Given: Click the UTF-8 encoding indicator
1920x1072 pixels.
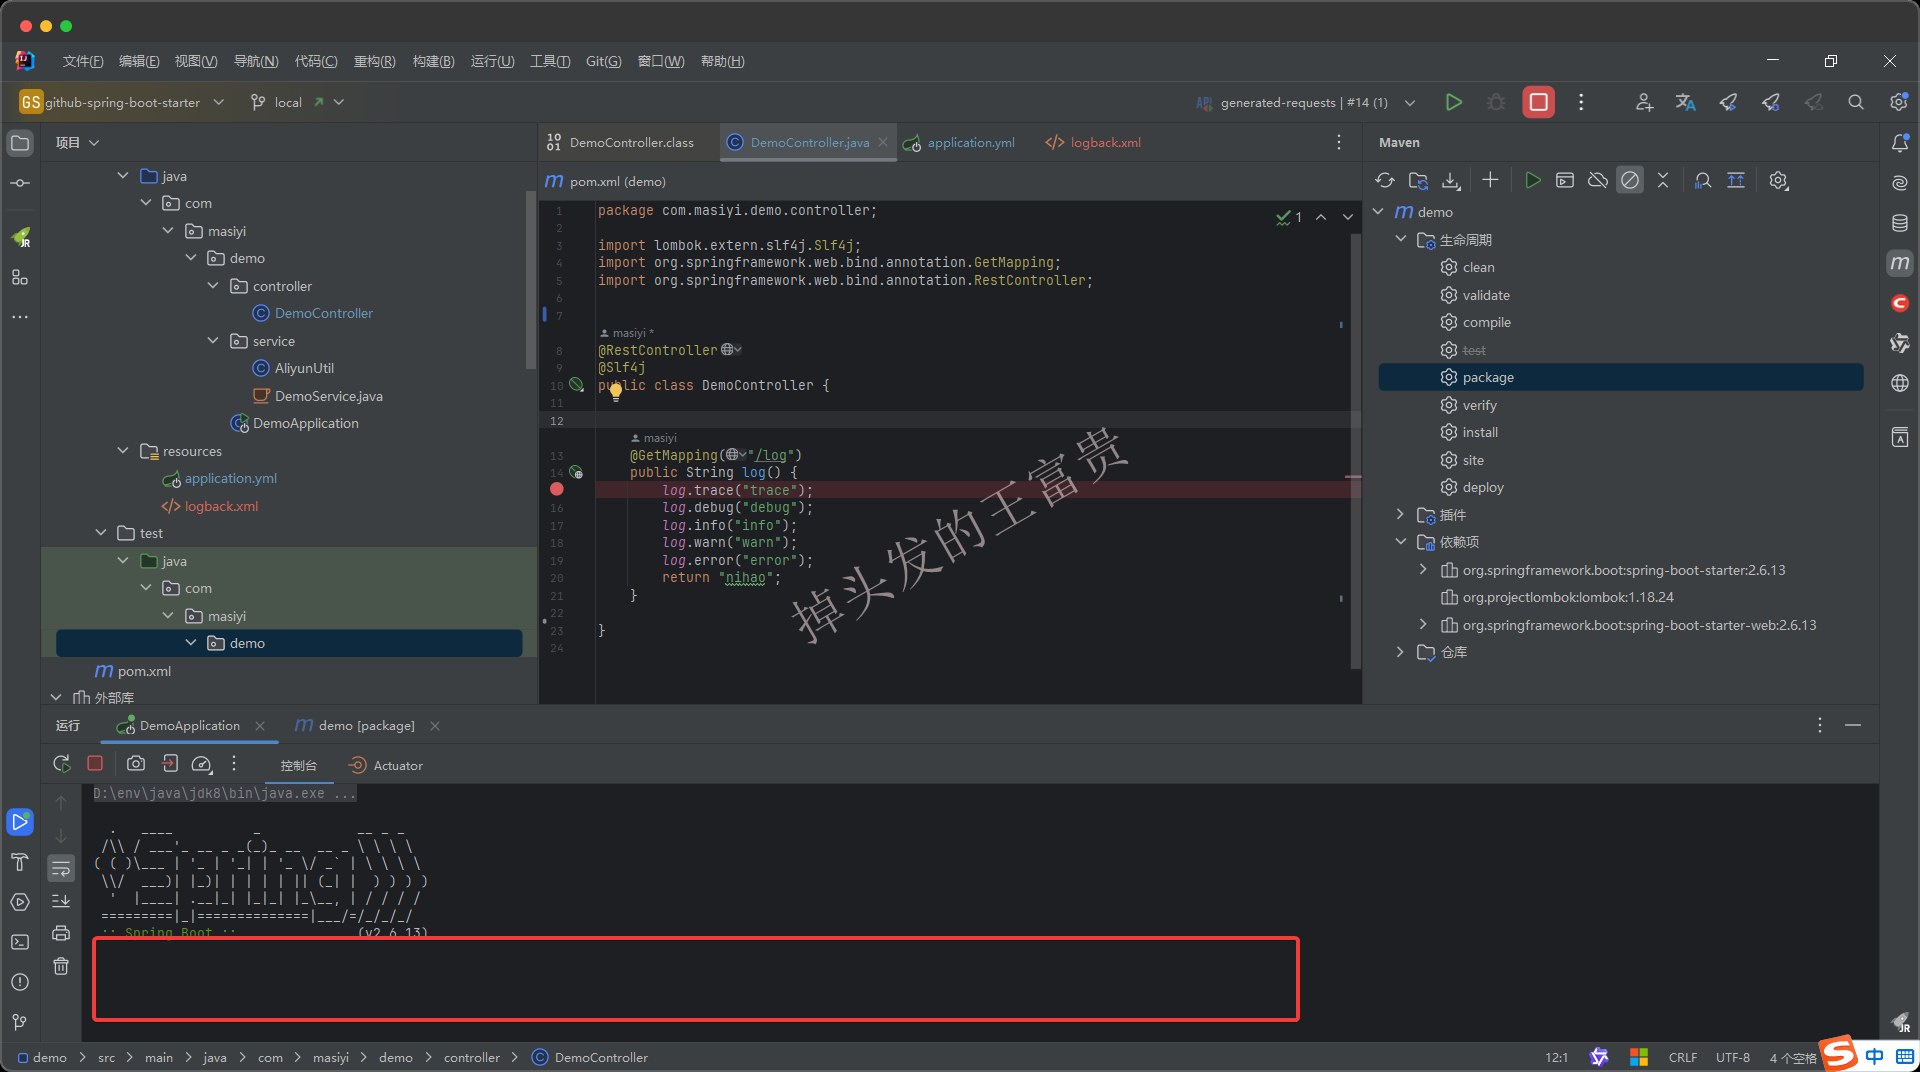Looking at the screenshot, I should (x=1733, y=1057).
